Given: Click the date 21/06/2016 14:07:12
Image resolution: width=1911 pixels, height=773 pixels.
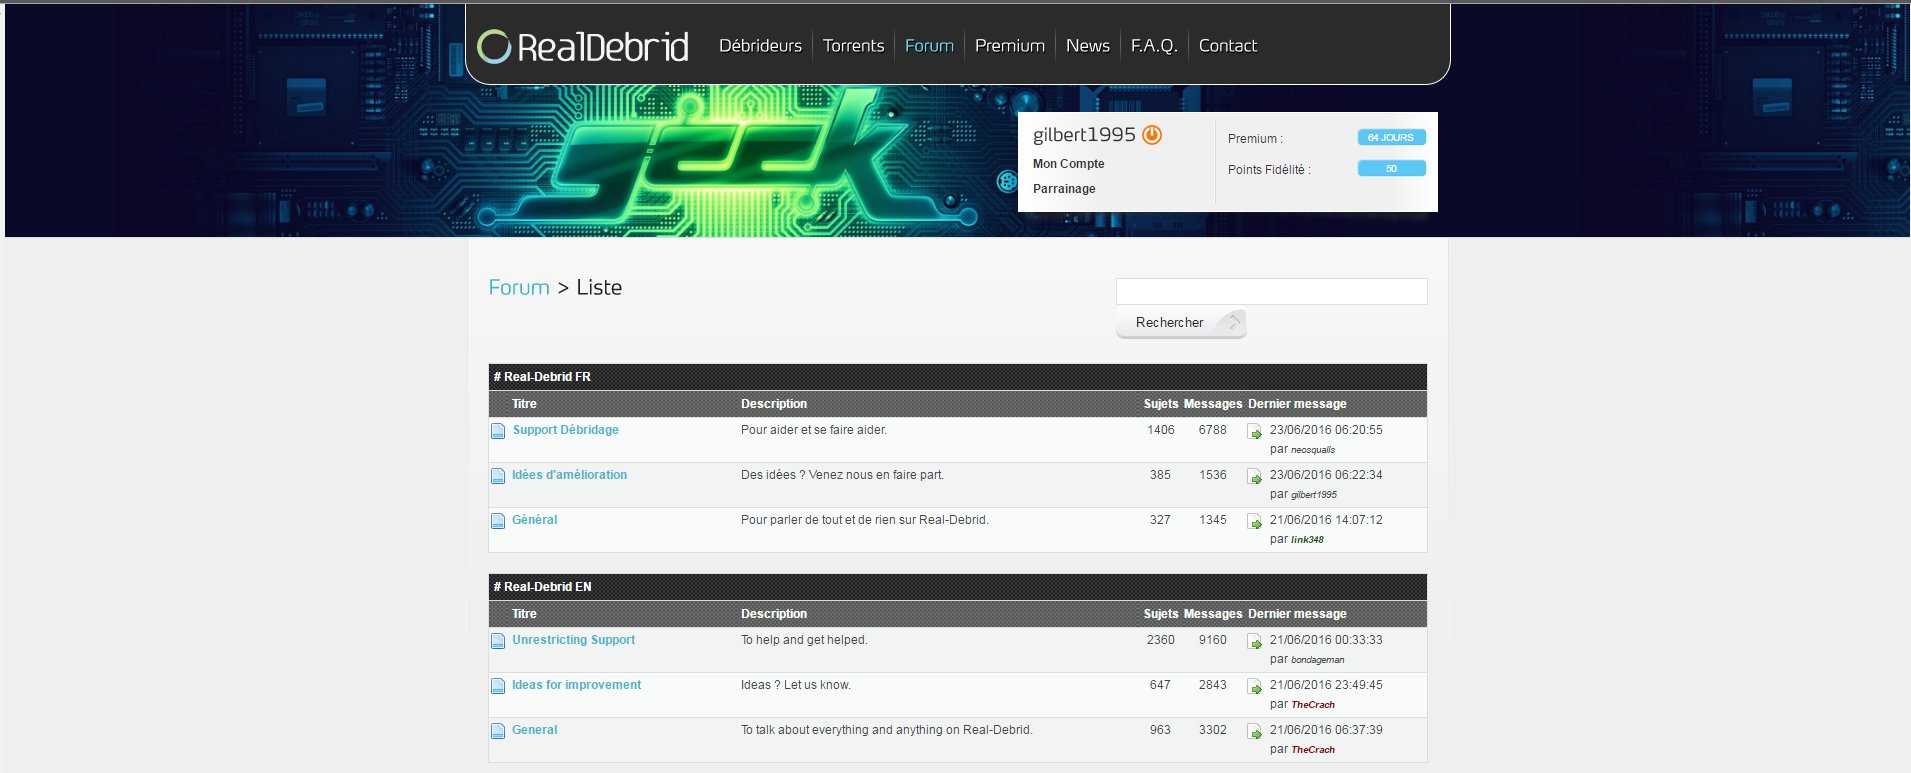Looking at the screenshot, I should [x=1326, y=520].
